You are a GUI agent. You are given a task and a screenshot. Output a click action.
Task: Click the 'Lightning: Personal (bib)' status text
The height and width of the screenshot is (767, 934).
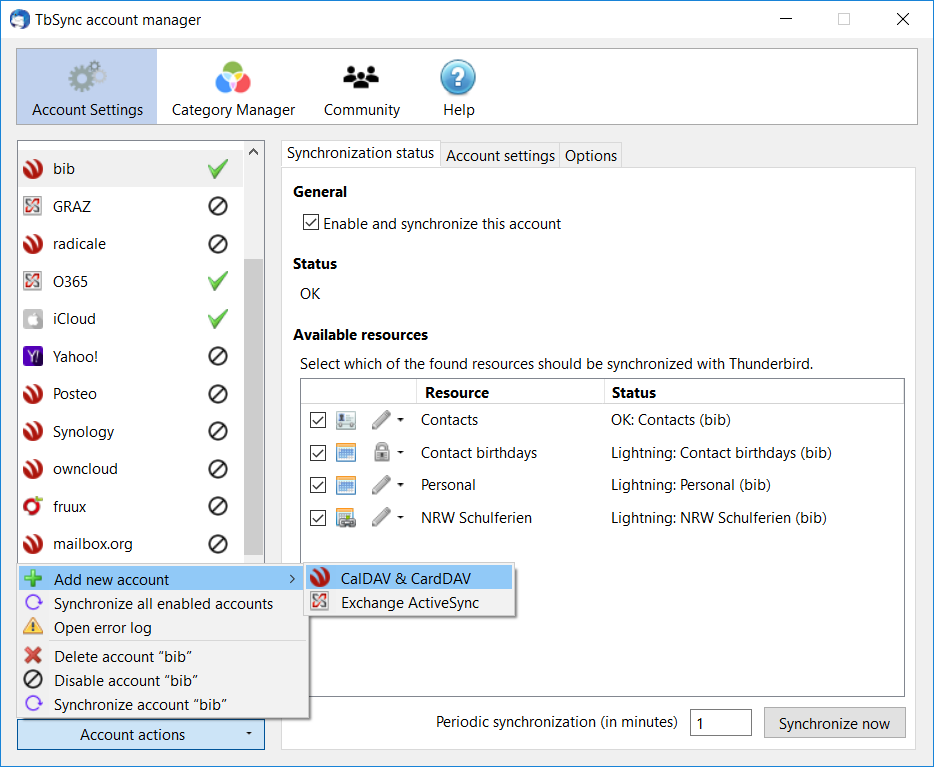(690, 485)
